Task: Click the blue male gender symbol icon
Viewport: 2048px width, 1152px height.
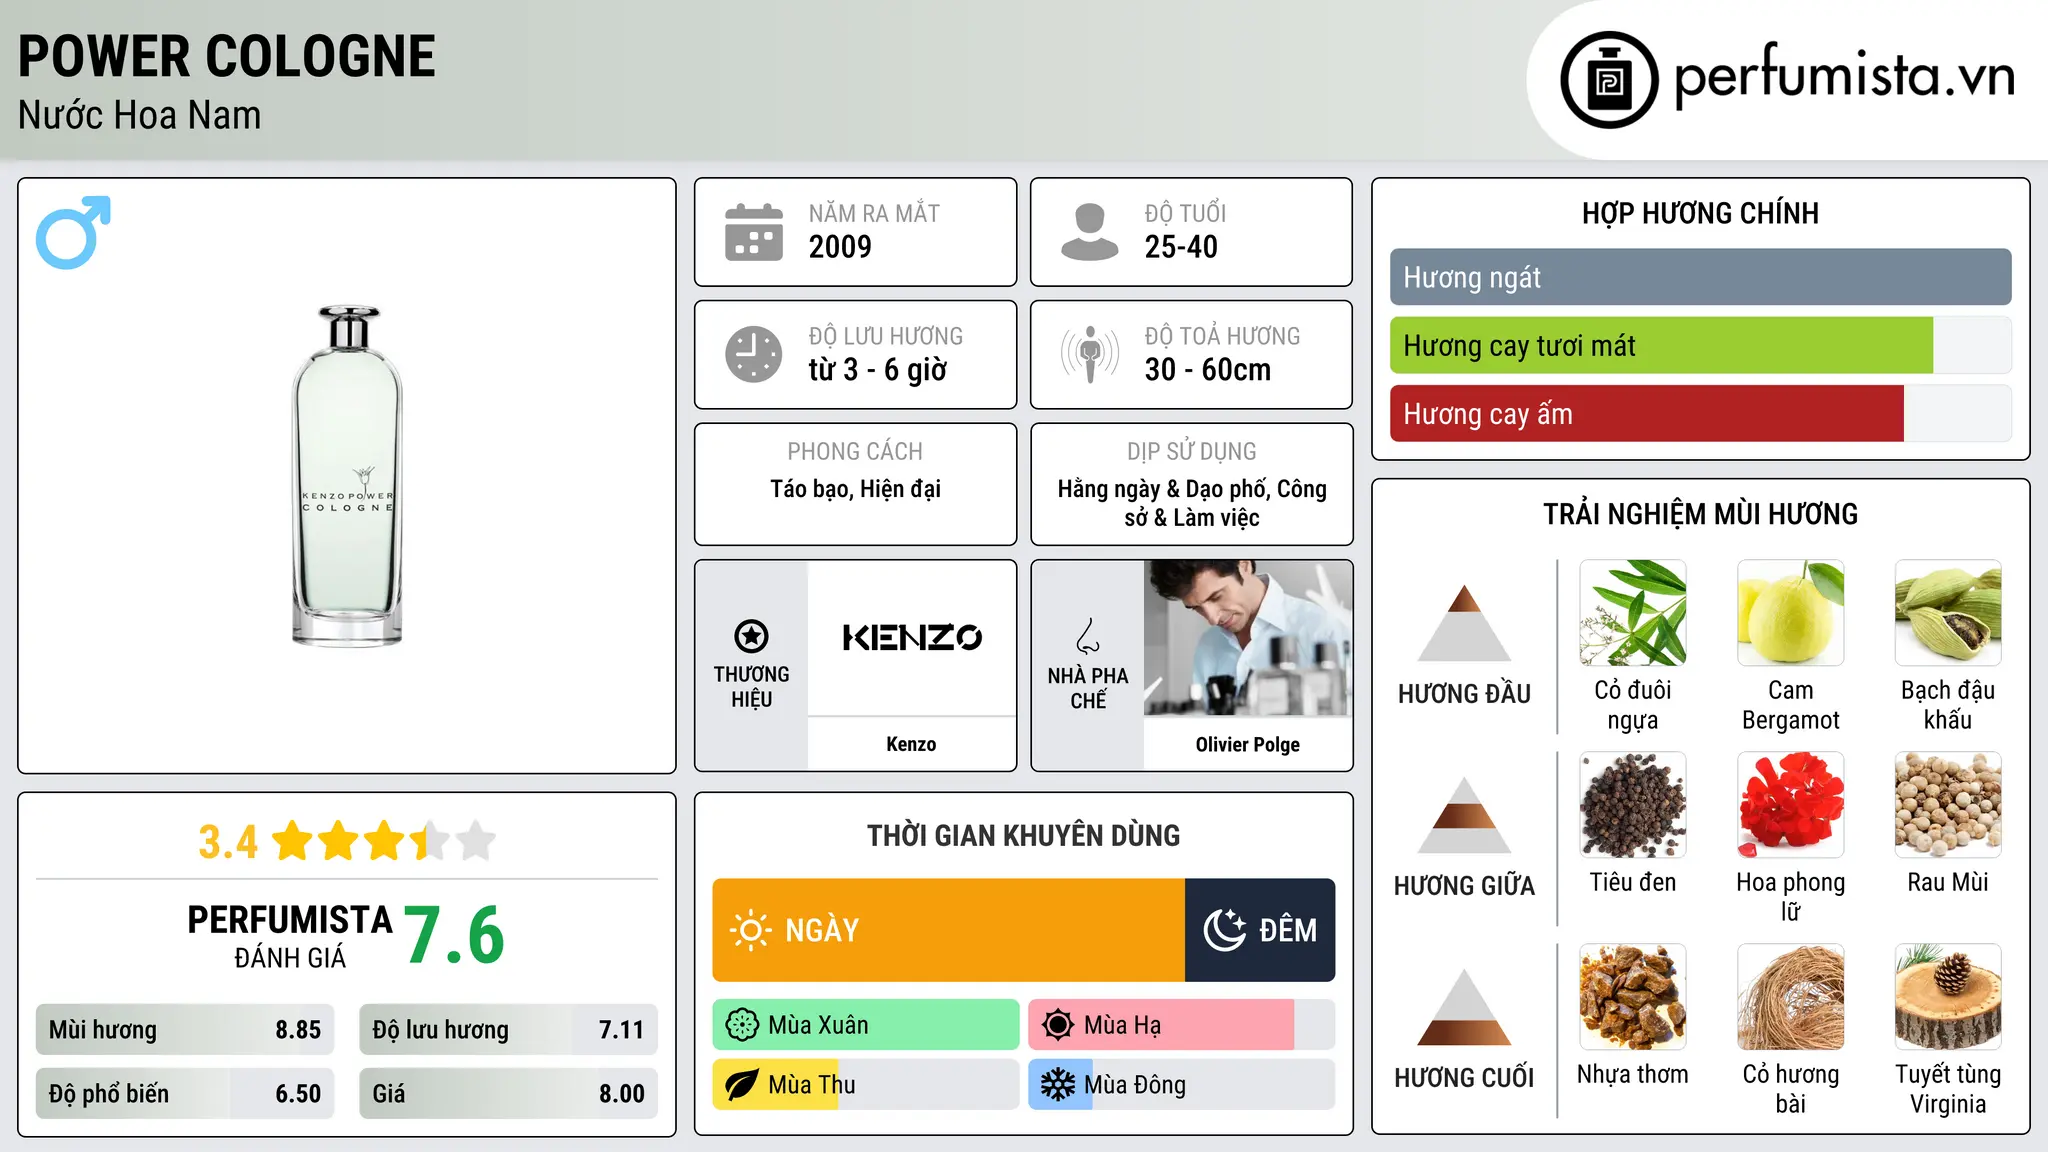Action: (x=73, y=232)
